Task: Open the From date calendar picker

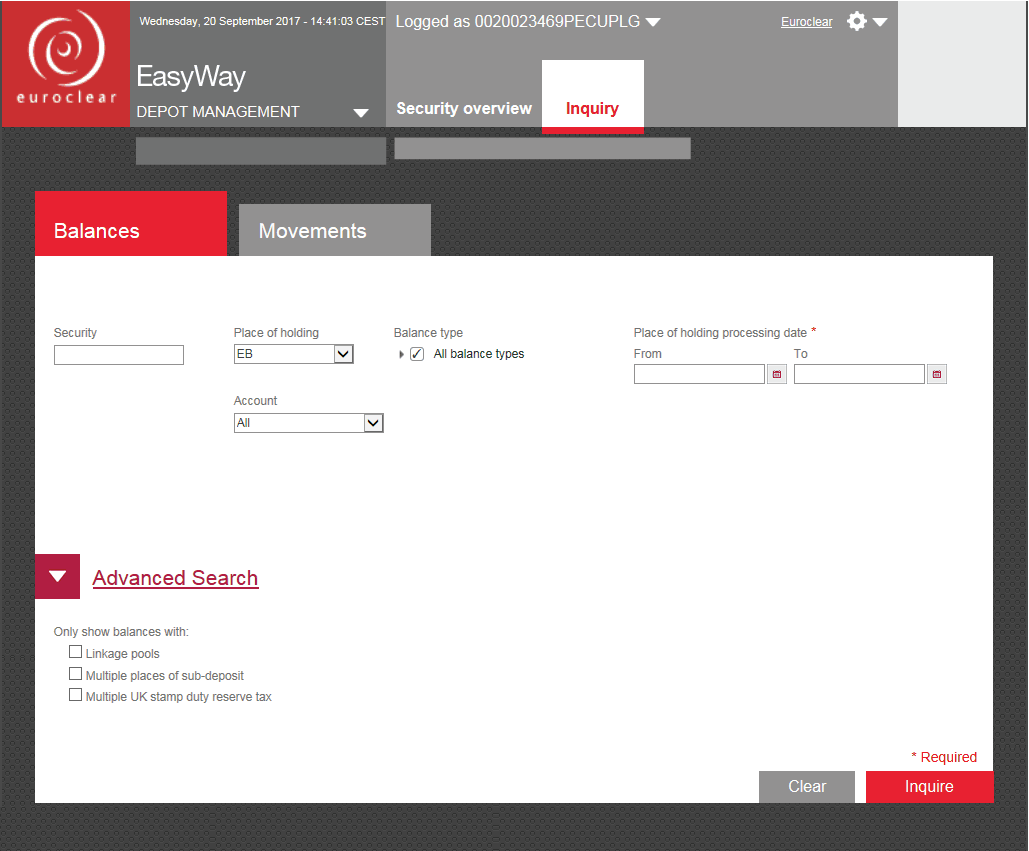Action: (777, 374)
